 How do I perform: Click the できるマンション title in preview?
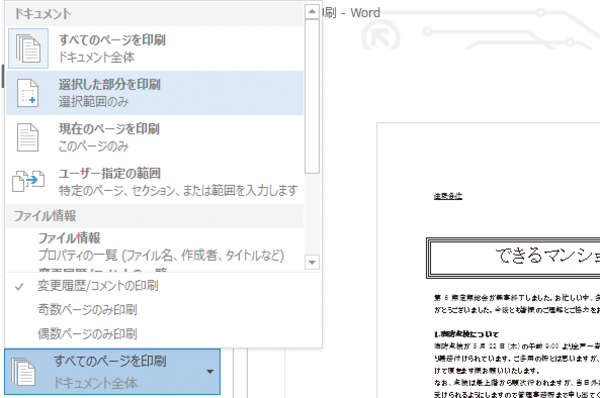[547, 255]
